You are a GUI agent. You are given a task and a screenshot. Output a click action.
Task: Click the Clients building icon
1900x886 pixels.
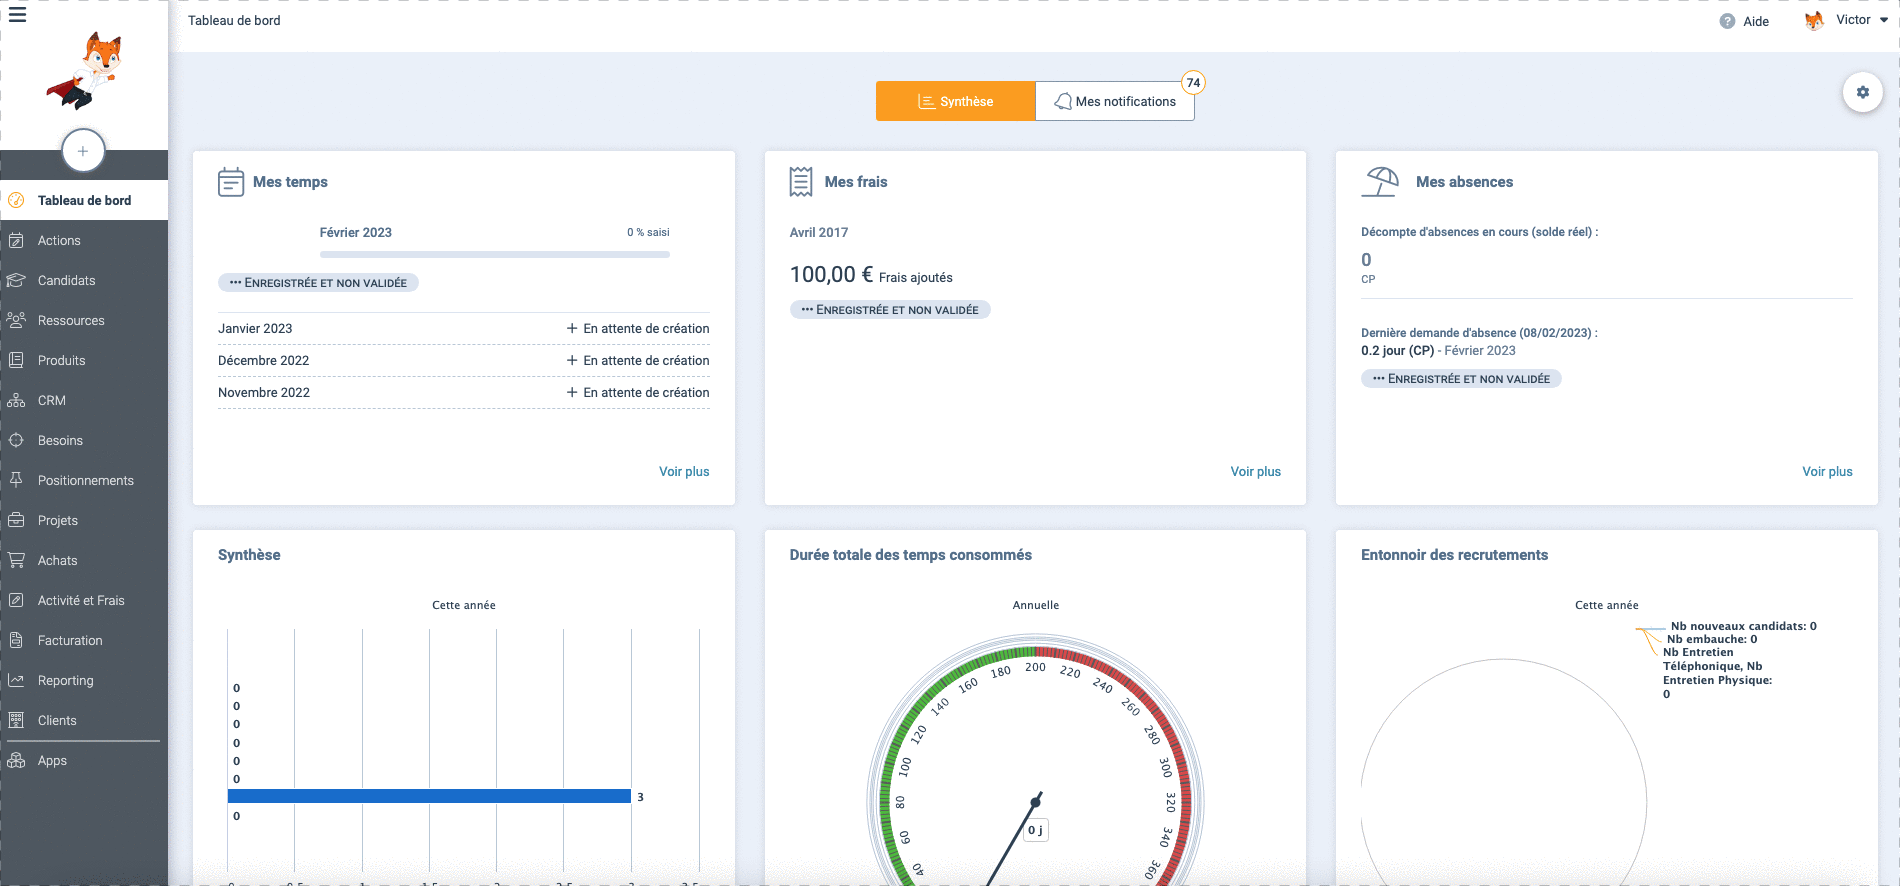point(16,720)
